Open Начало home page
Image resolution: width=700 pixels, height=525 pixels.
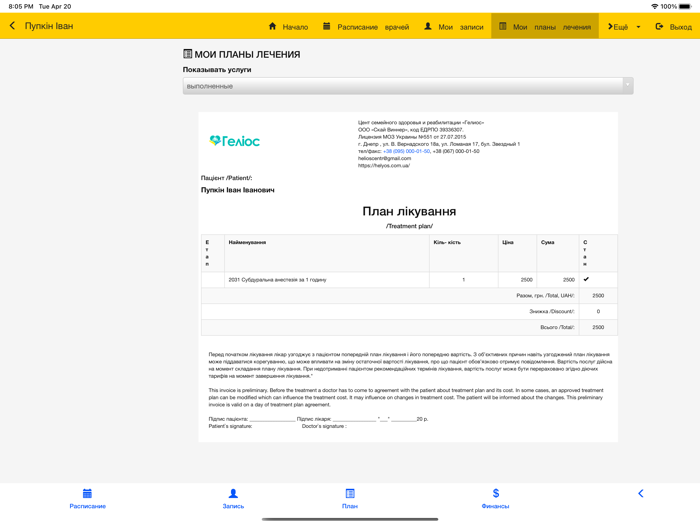pos(288,27)
